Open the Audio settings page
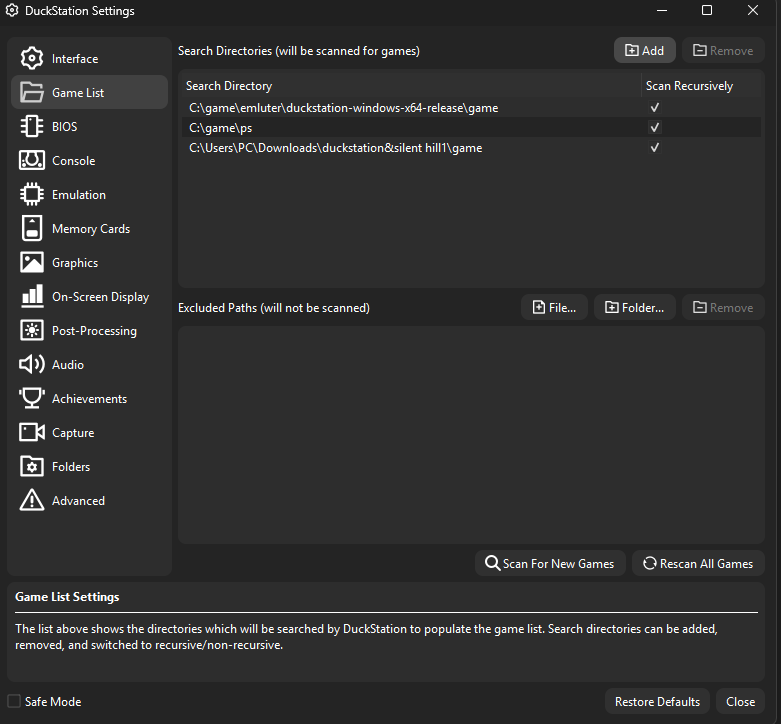The width and height of the screenshot is (781, 724). pyautogui.click(x=90, y=364)
